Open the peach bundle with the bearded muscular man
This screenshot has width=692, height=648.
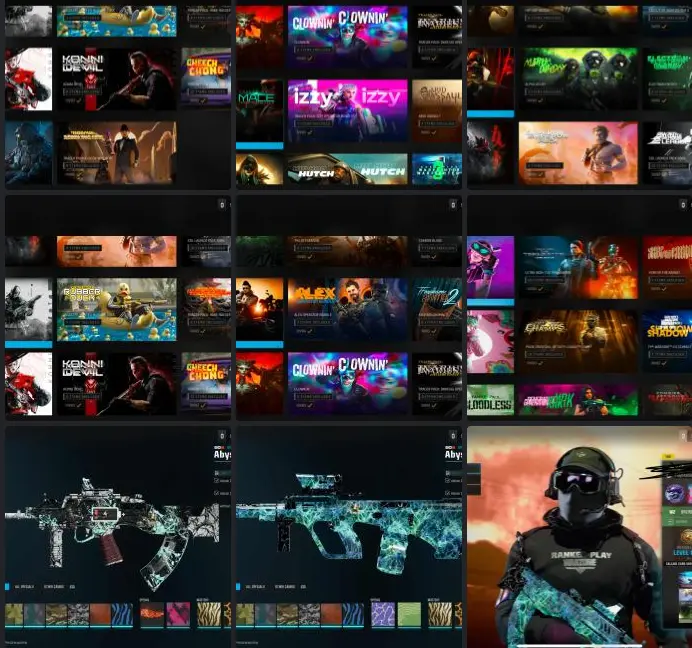pyautogui.click(x=578, y=153)
